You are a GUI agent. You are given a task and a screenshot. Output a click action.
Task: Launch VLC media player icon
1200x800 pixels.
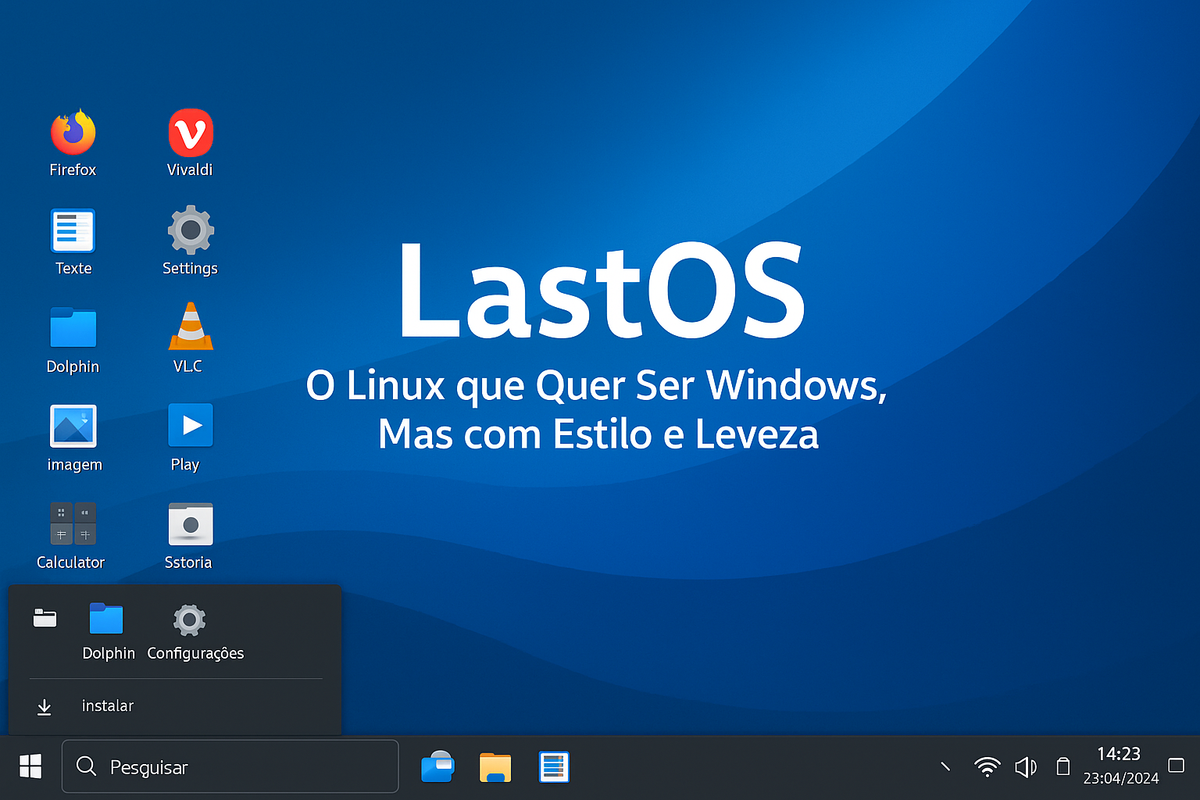click(x=189, y=326)
